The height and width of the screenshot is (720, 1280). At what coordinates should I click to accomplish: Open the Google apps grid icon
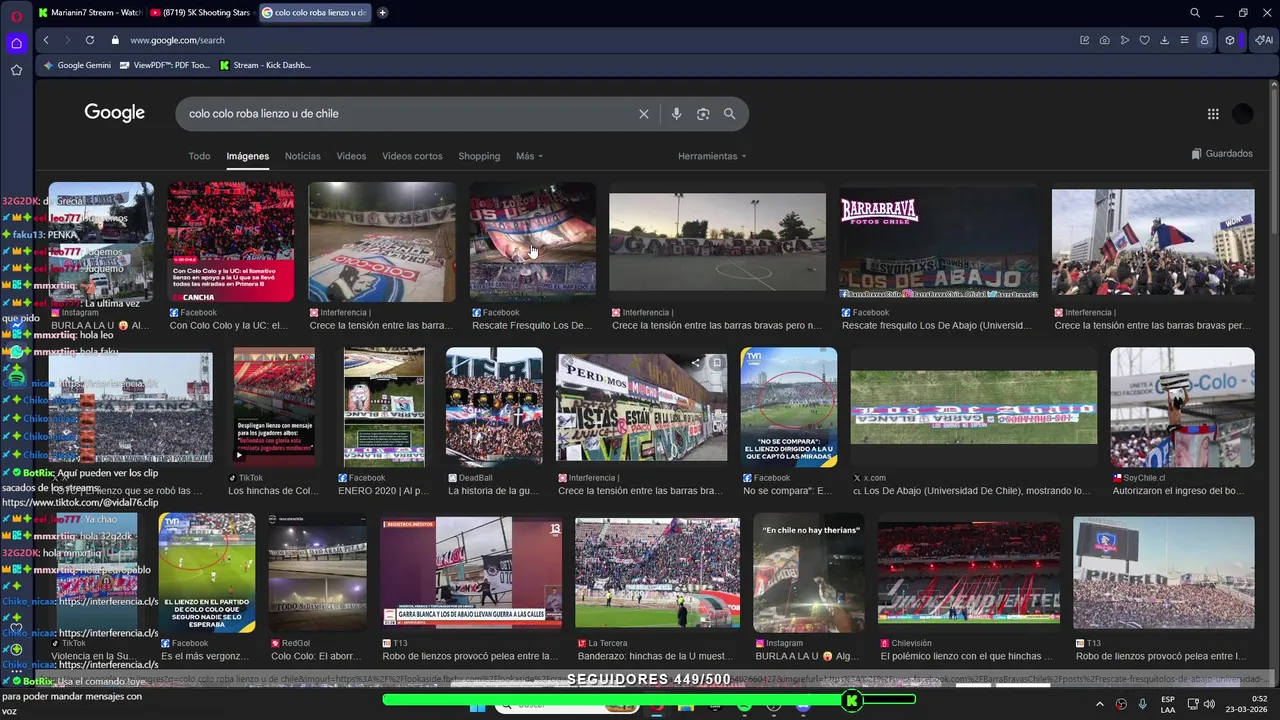pos(1213,114)
